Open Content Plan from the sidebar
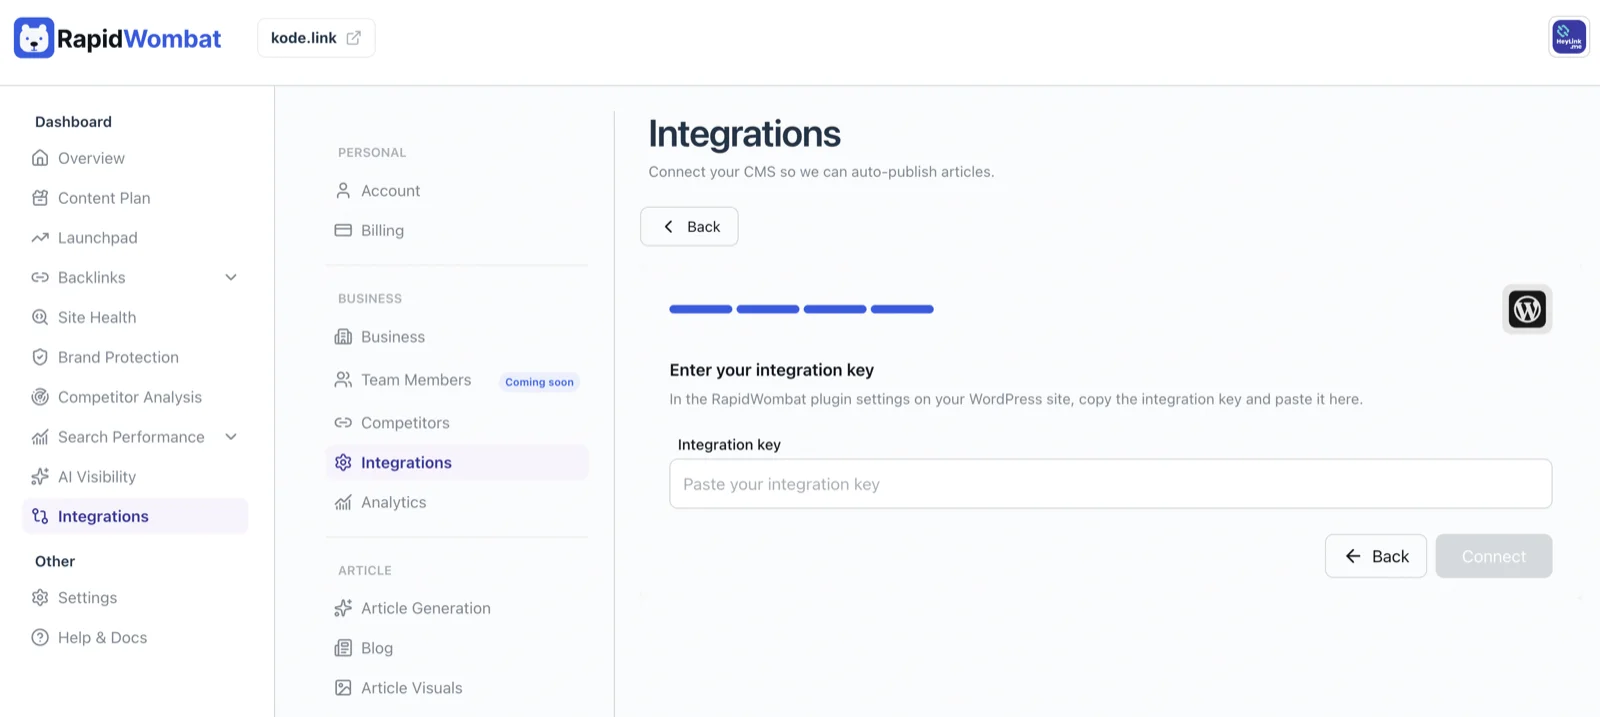 pos(104,198)
